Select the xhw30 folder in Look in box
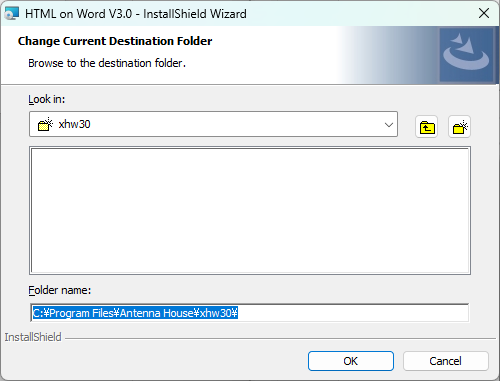Image resolution: width=500 pixels, height=381 pixels. pyautogui.click(x=213, y=124)
